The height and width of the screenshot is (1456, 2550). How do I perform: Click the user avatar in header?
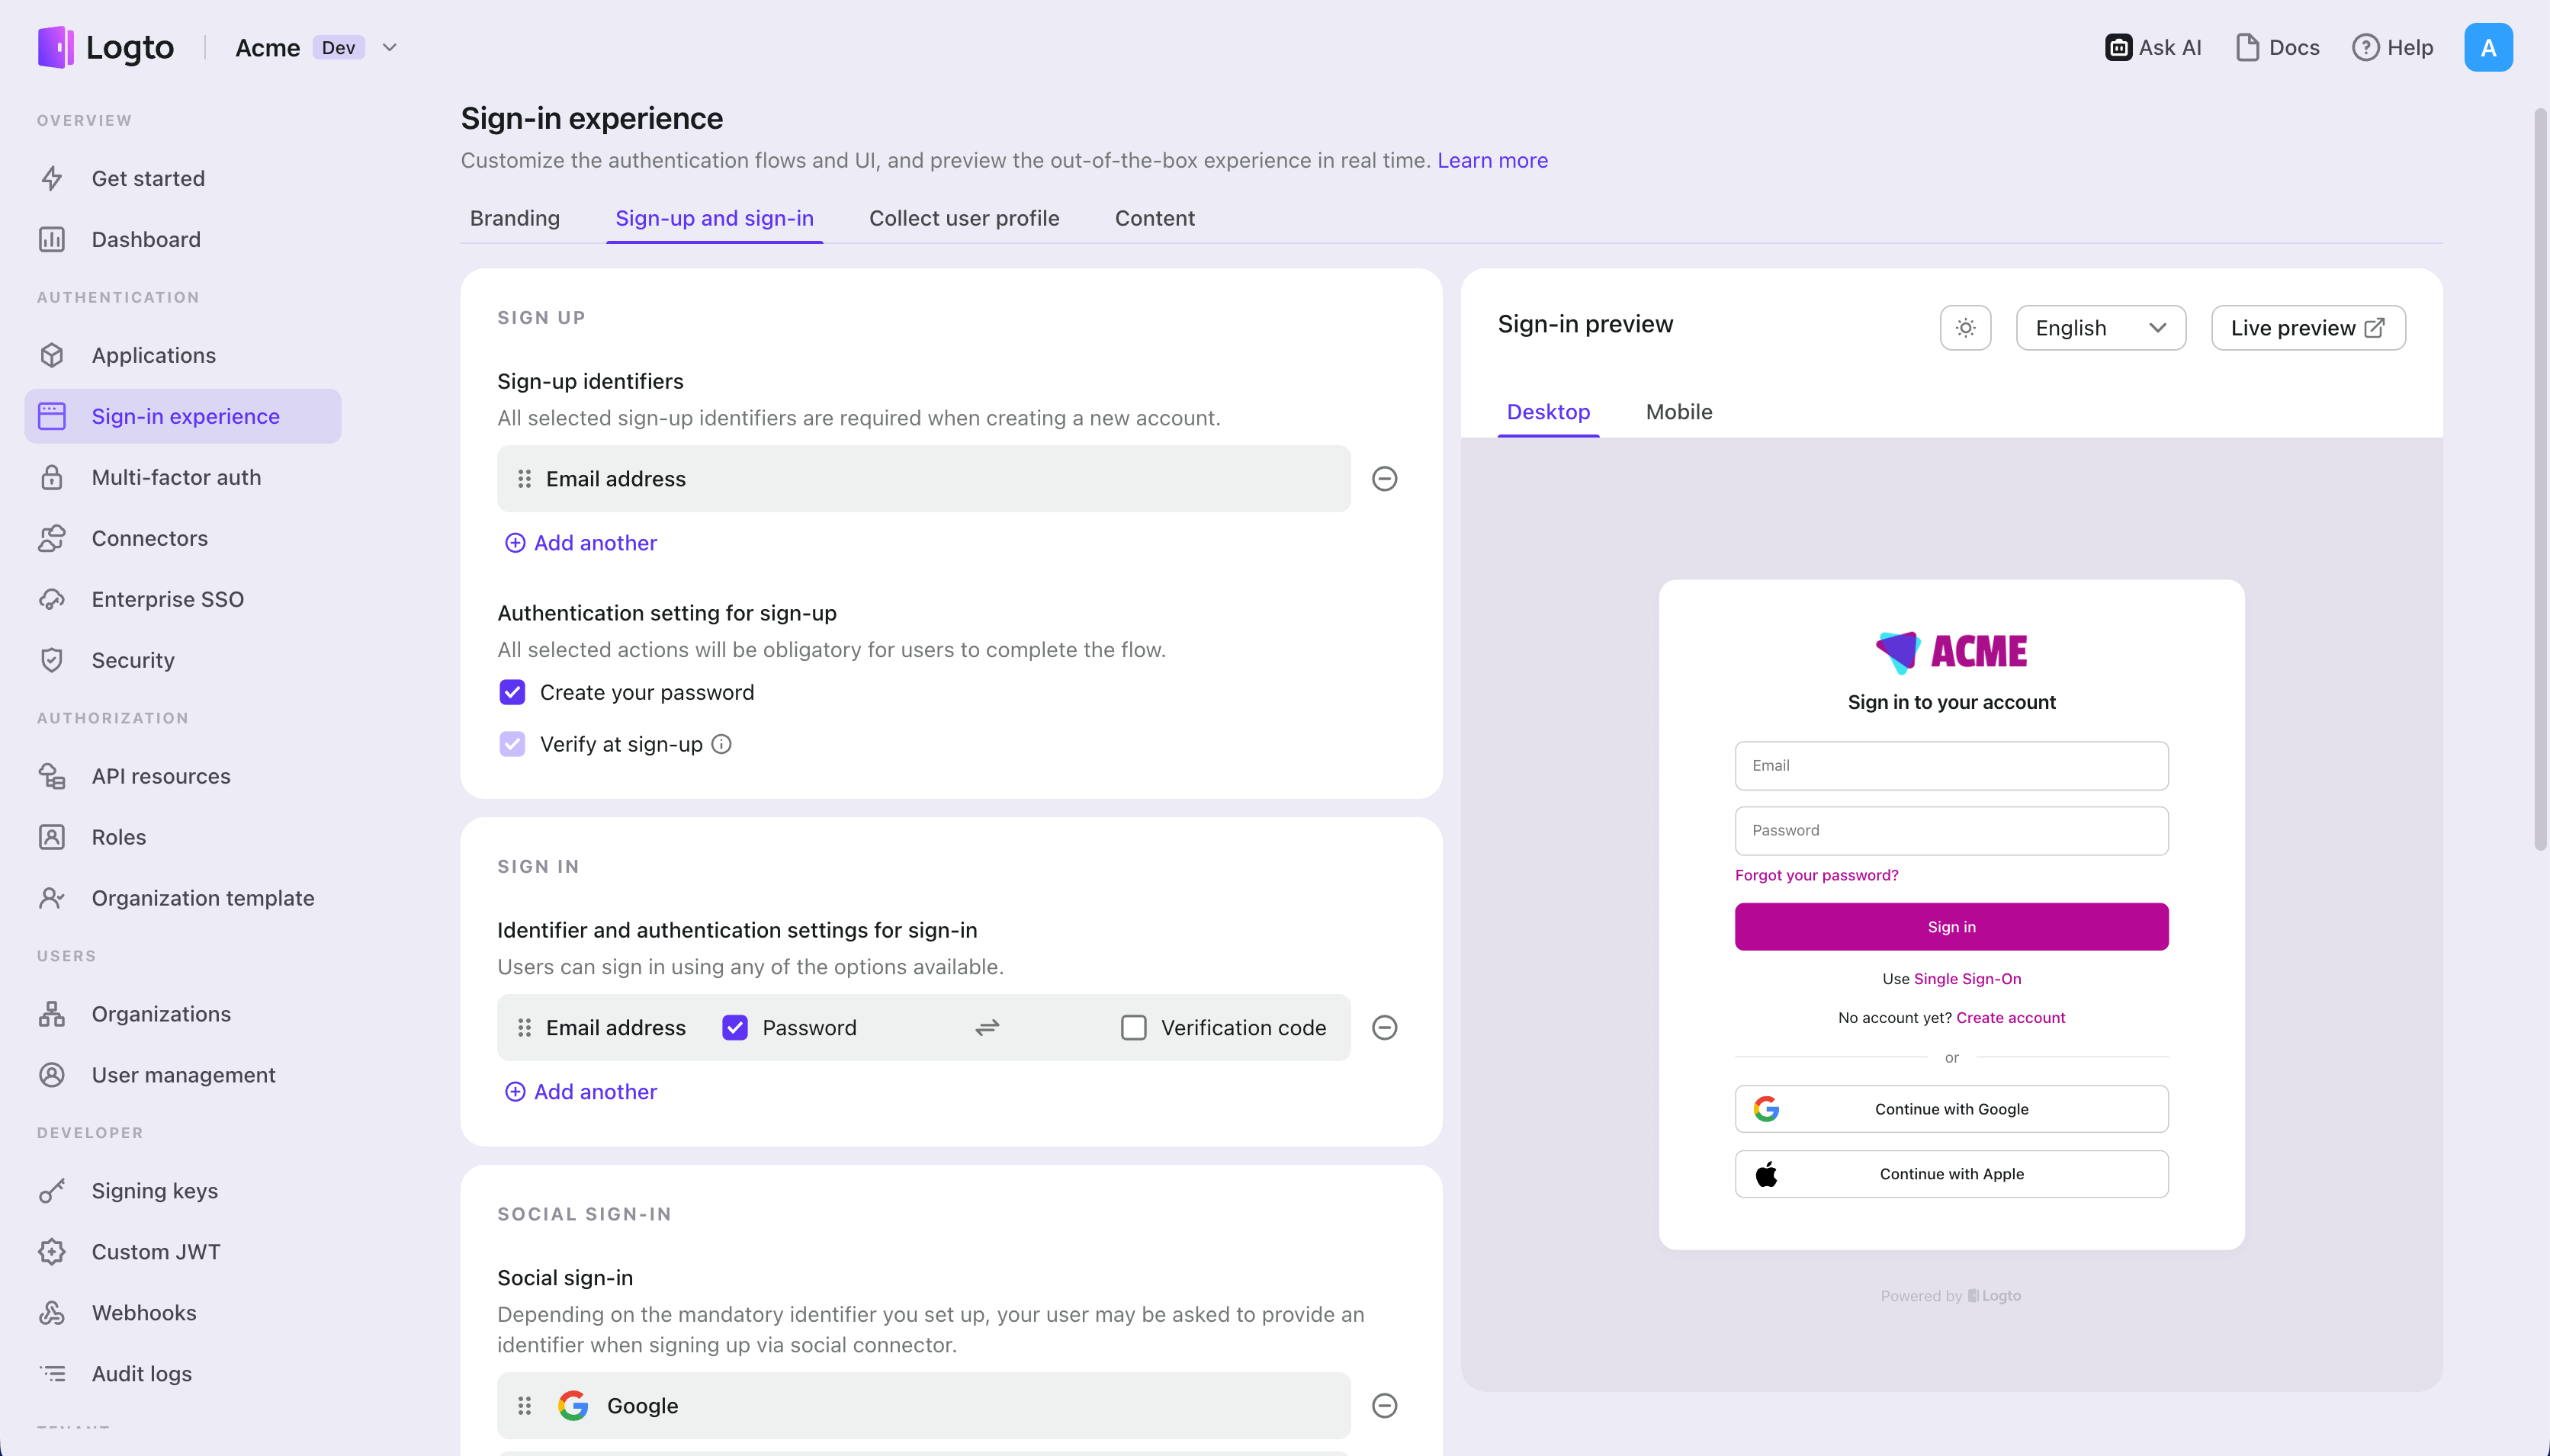[2488, 47]
